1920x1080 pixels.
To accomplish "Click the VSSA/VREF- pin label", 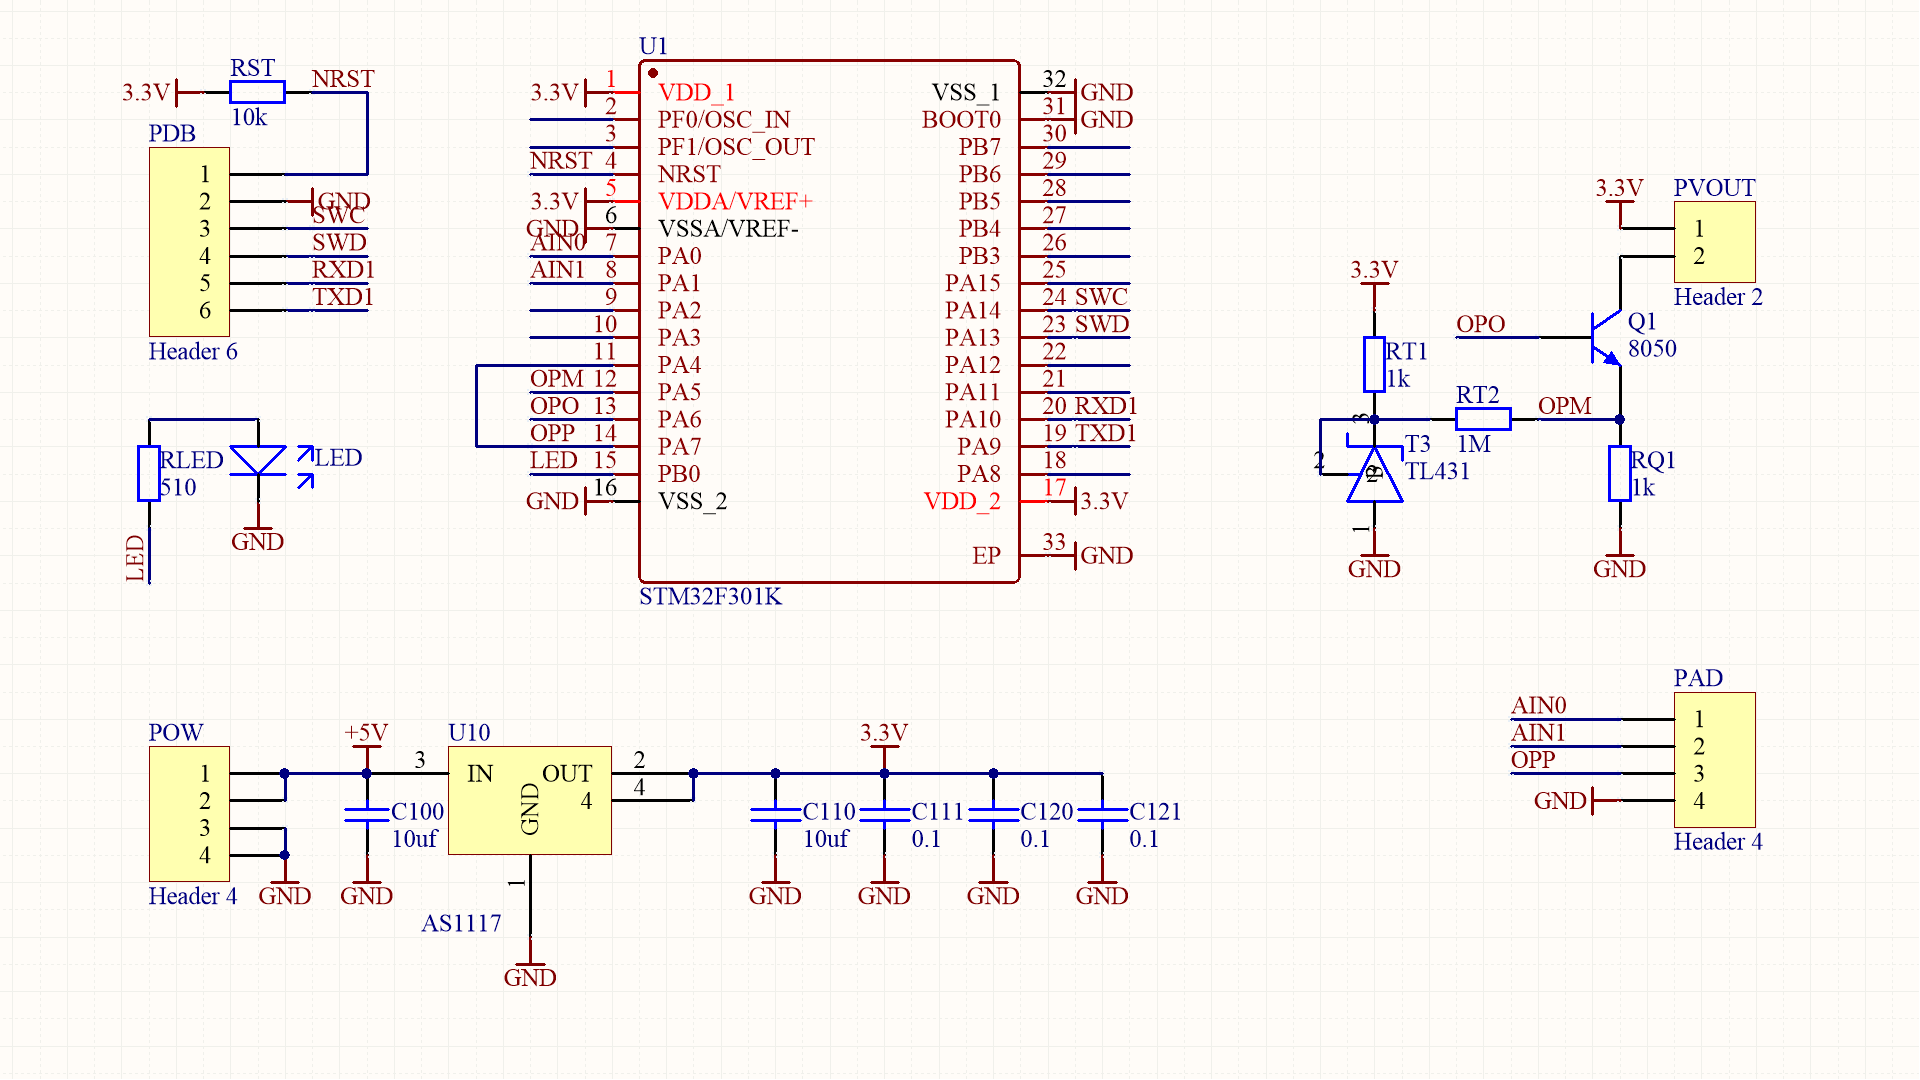I will 728,228.
